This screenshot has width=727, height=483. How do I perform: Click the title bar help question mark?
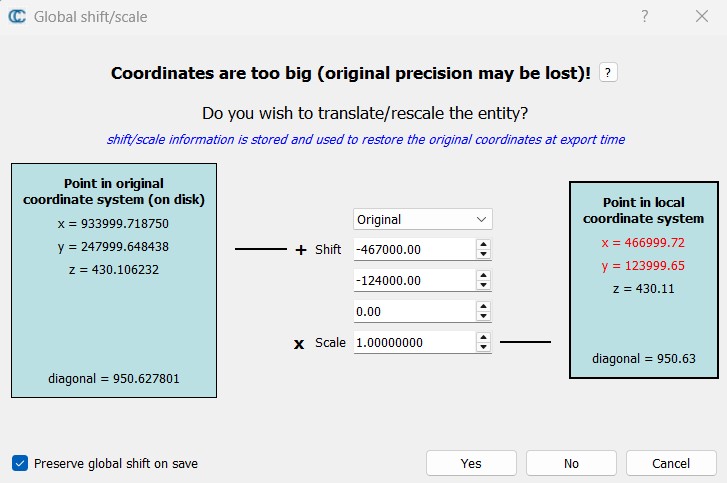[645, 16]
